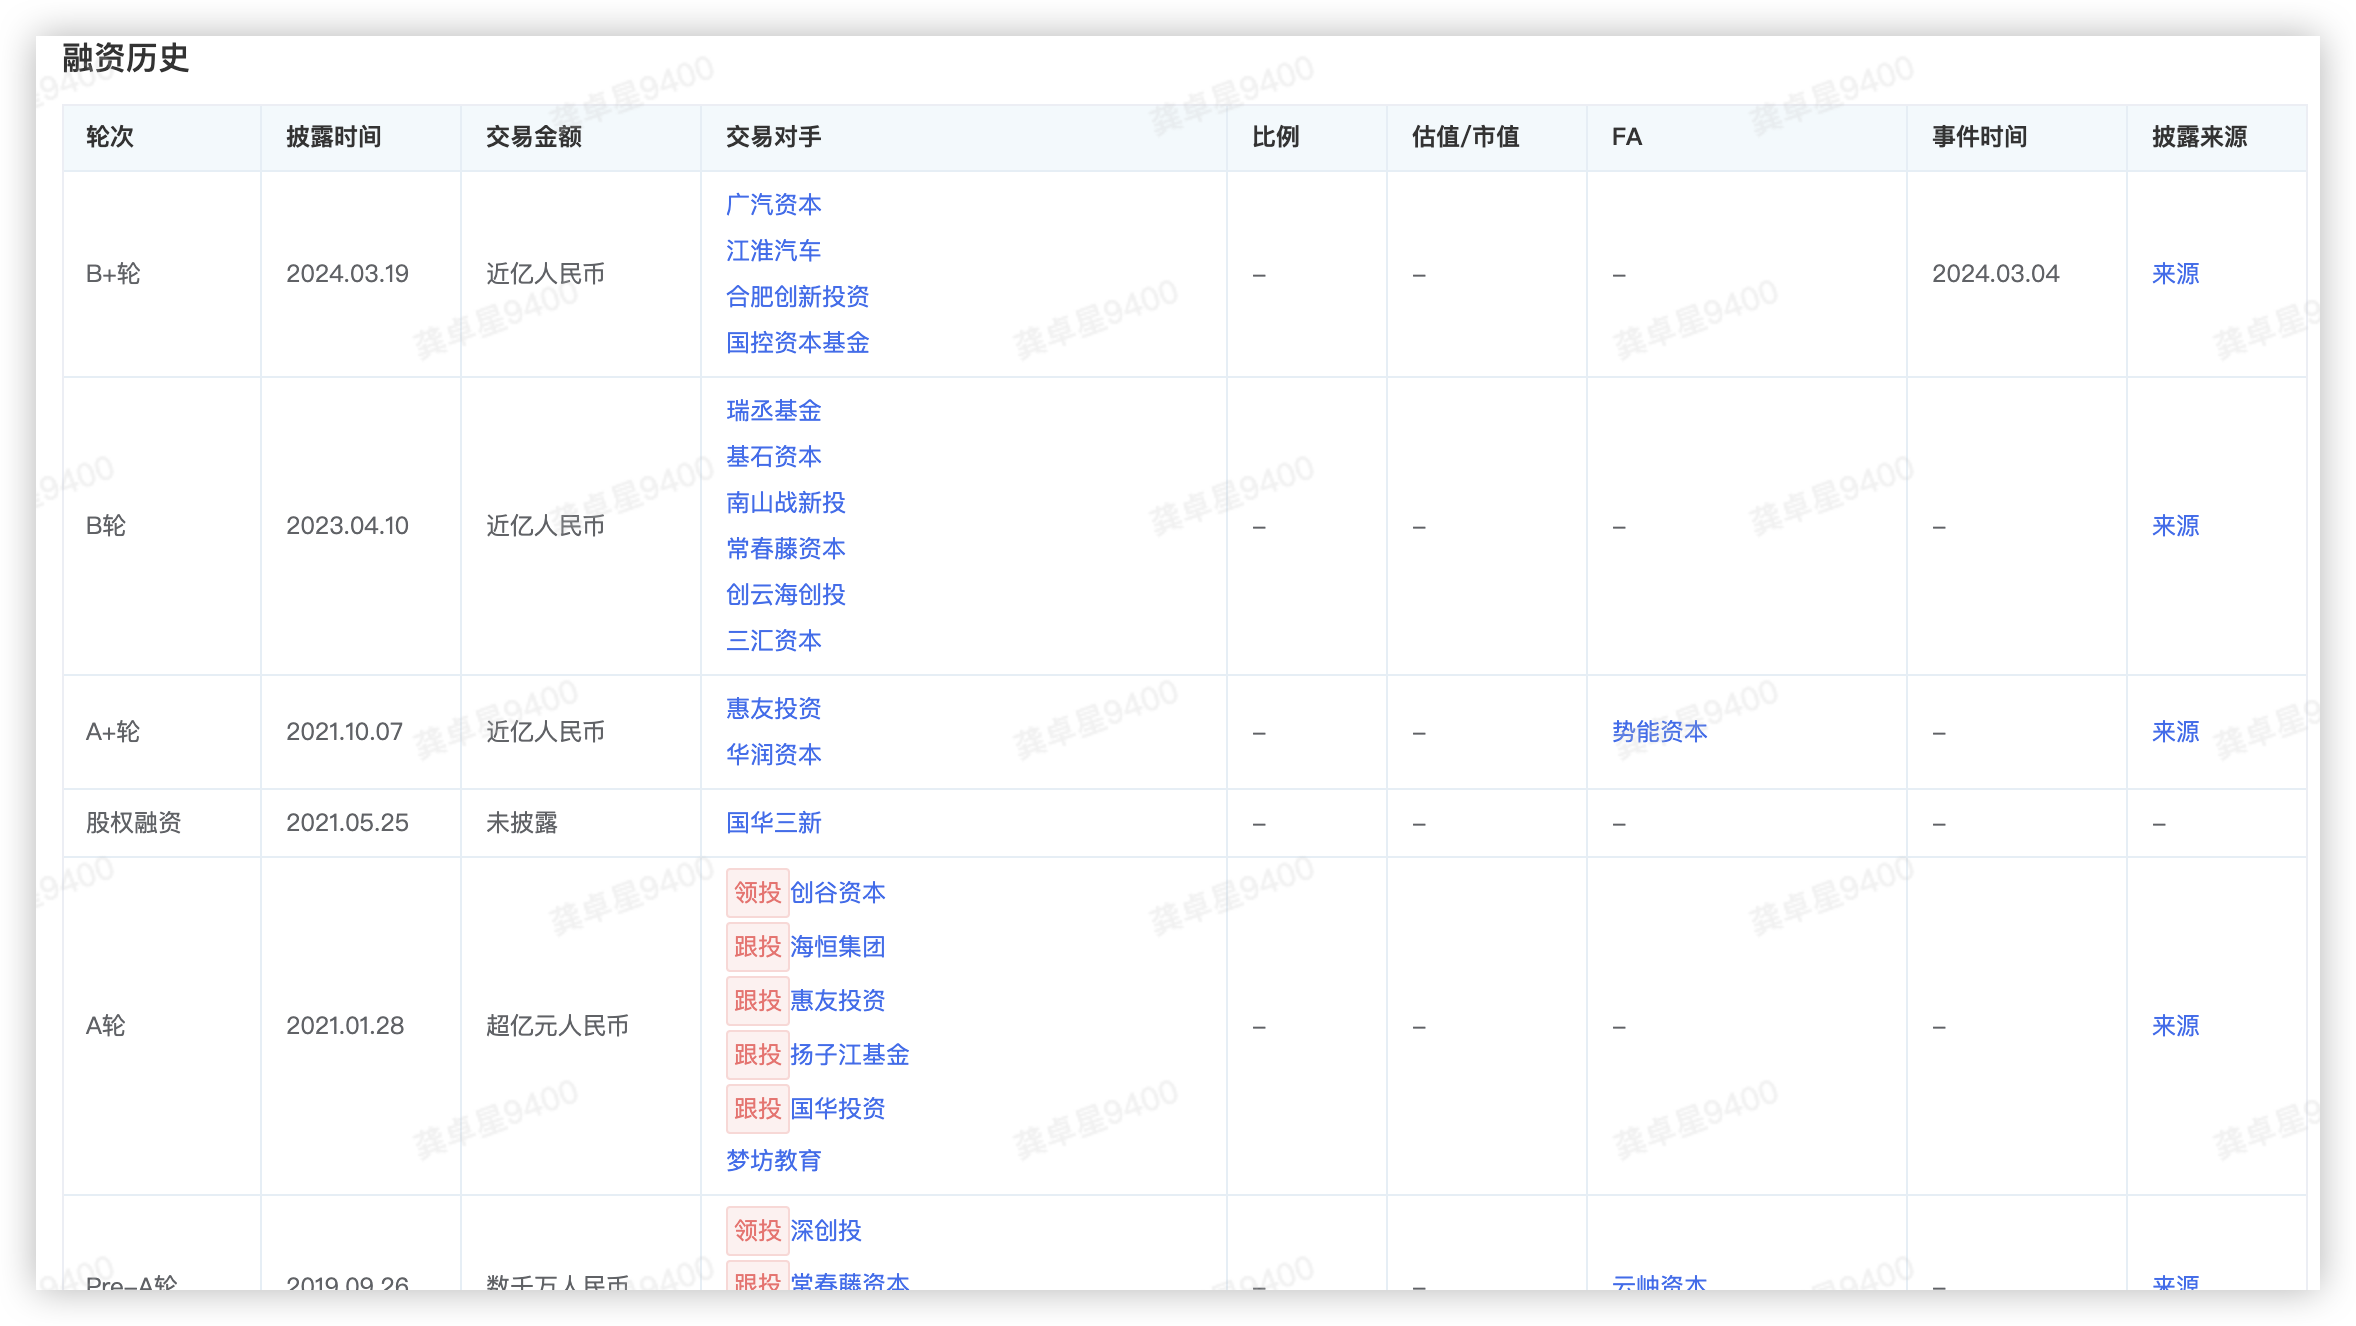Click the 领投 tag beside 深创投
This screenshot has height=1326, width=2356.
pos(757,1230)
